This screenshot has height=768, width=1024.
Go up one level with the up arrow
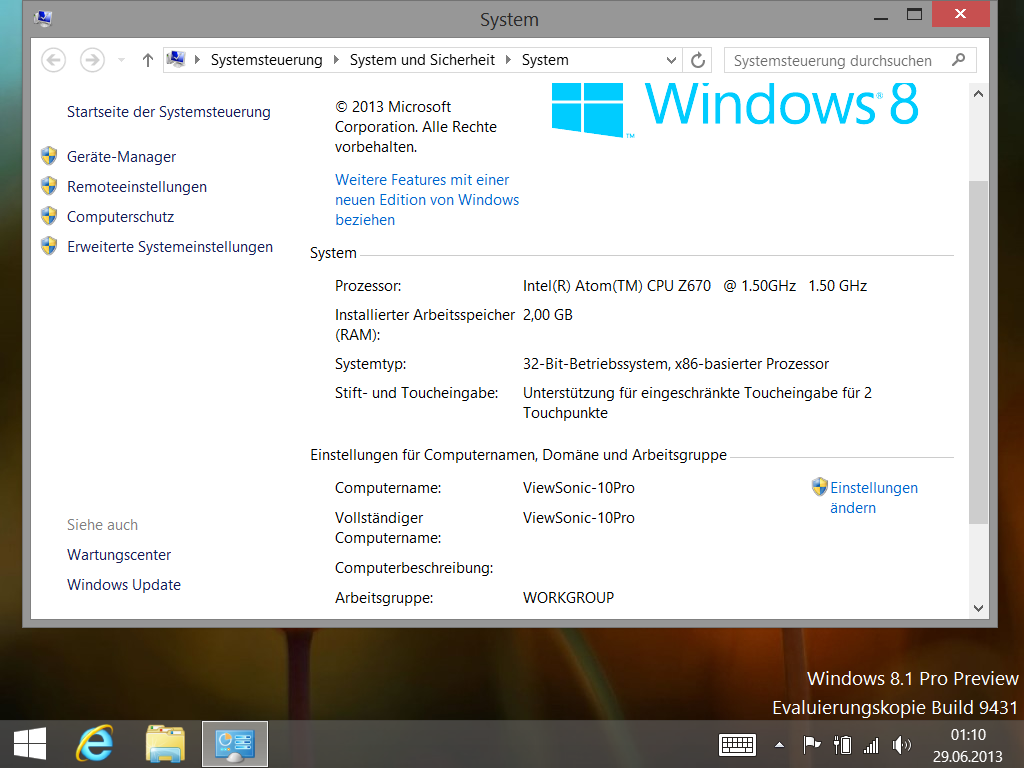148,60
